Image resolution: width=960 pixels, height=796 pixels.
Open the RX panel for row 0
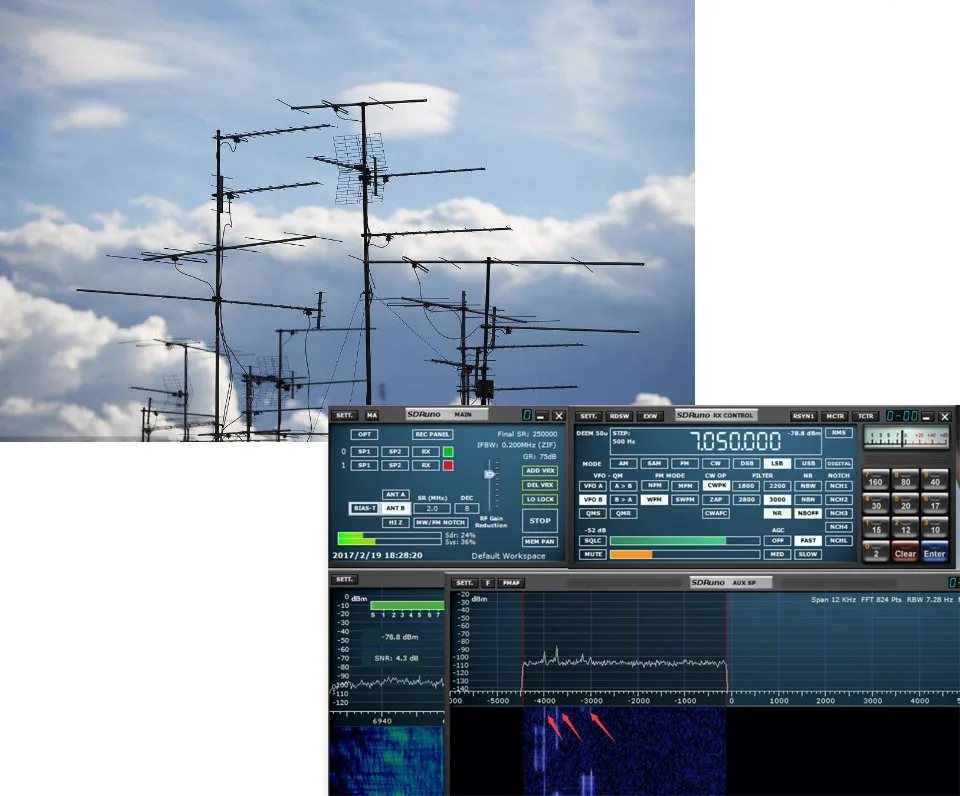pos(426,452)
